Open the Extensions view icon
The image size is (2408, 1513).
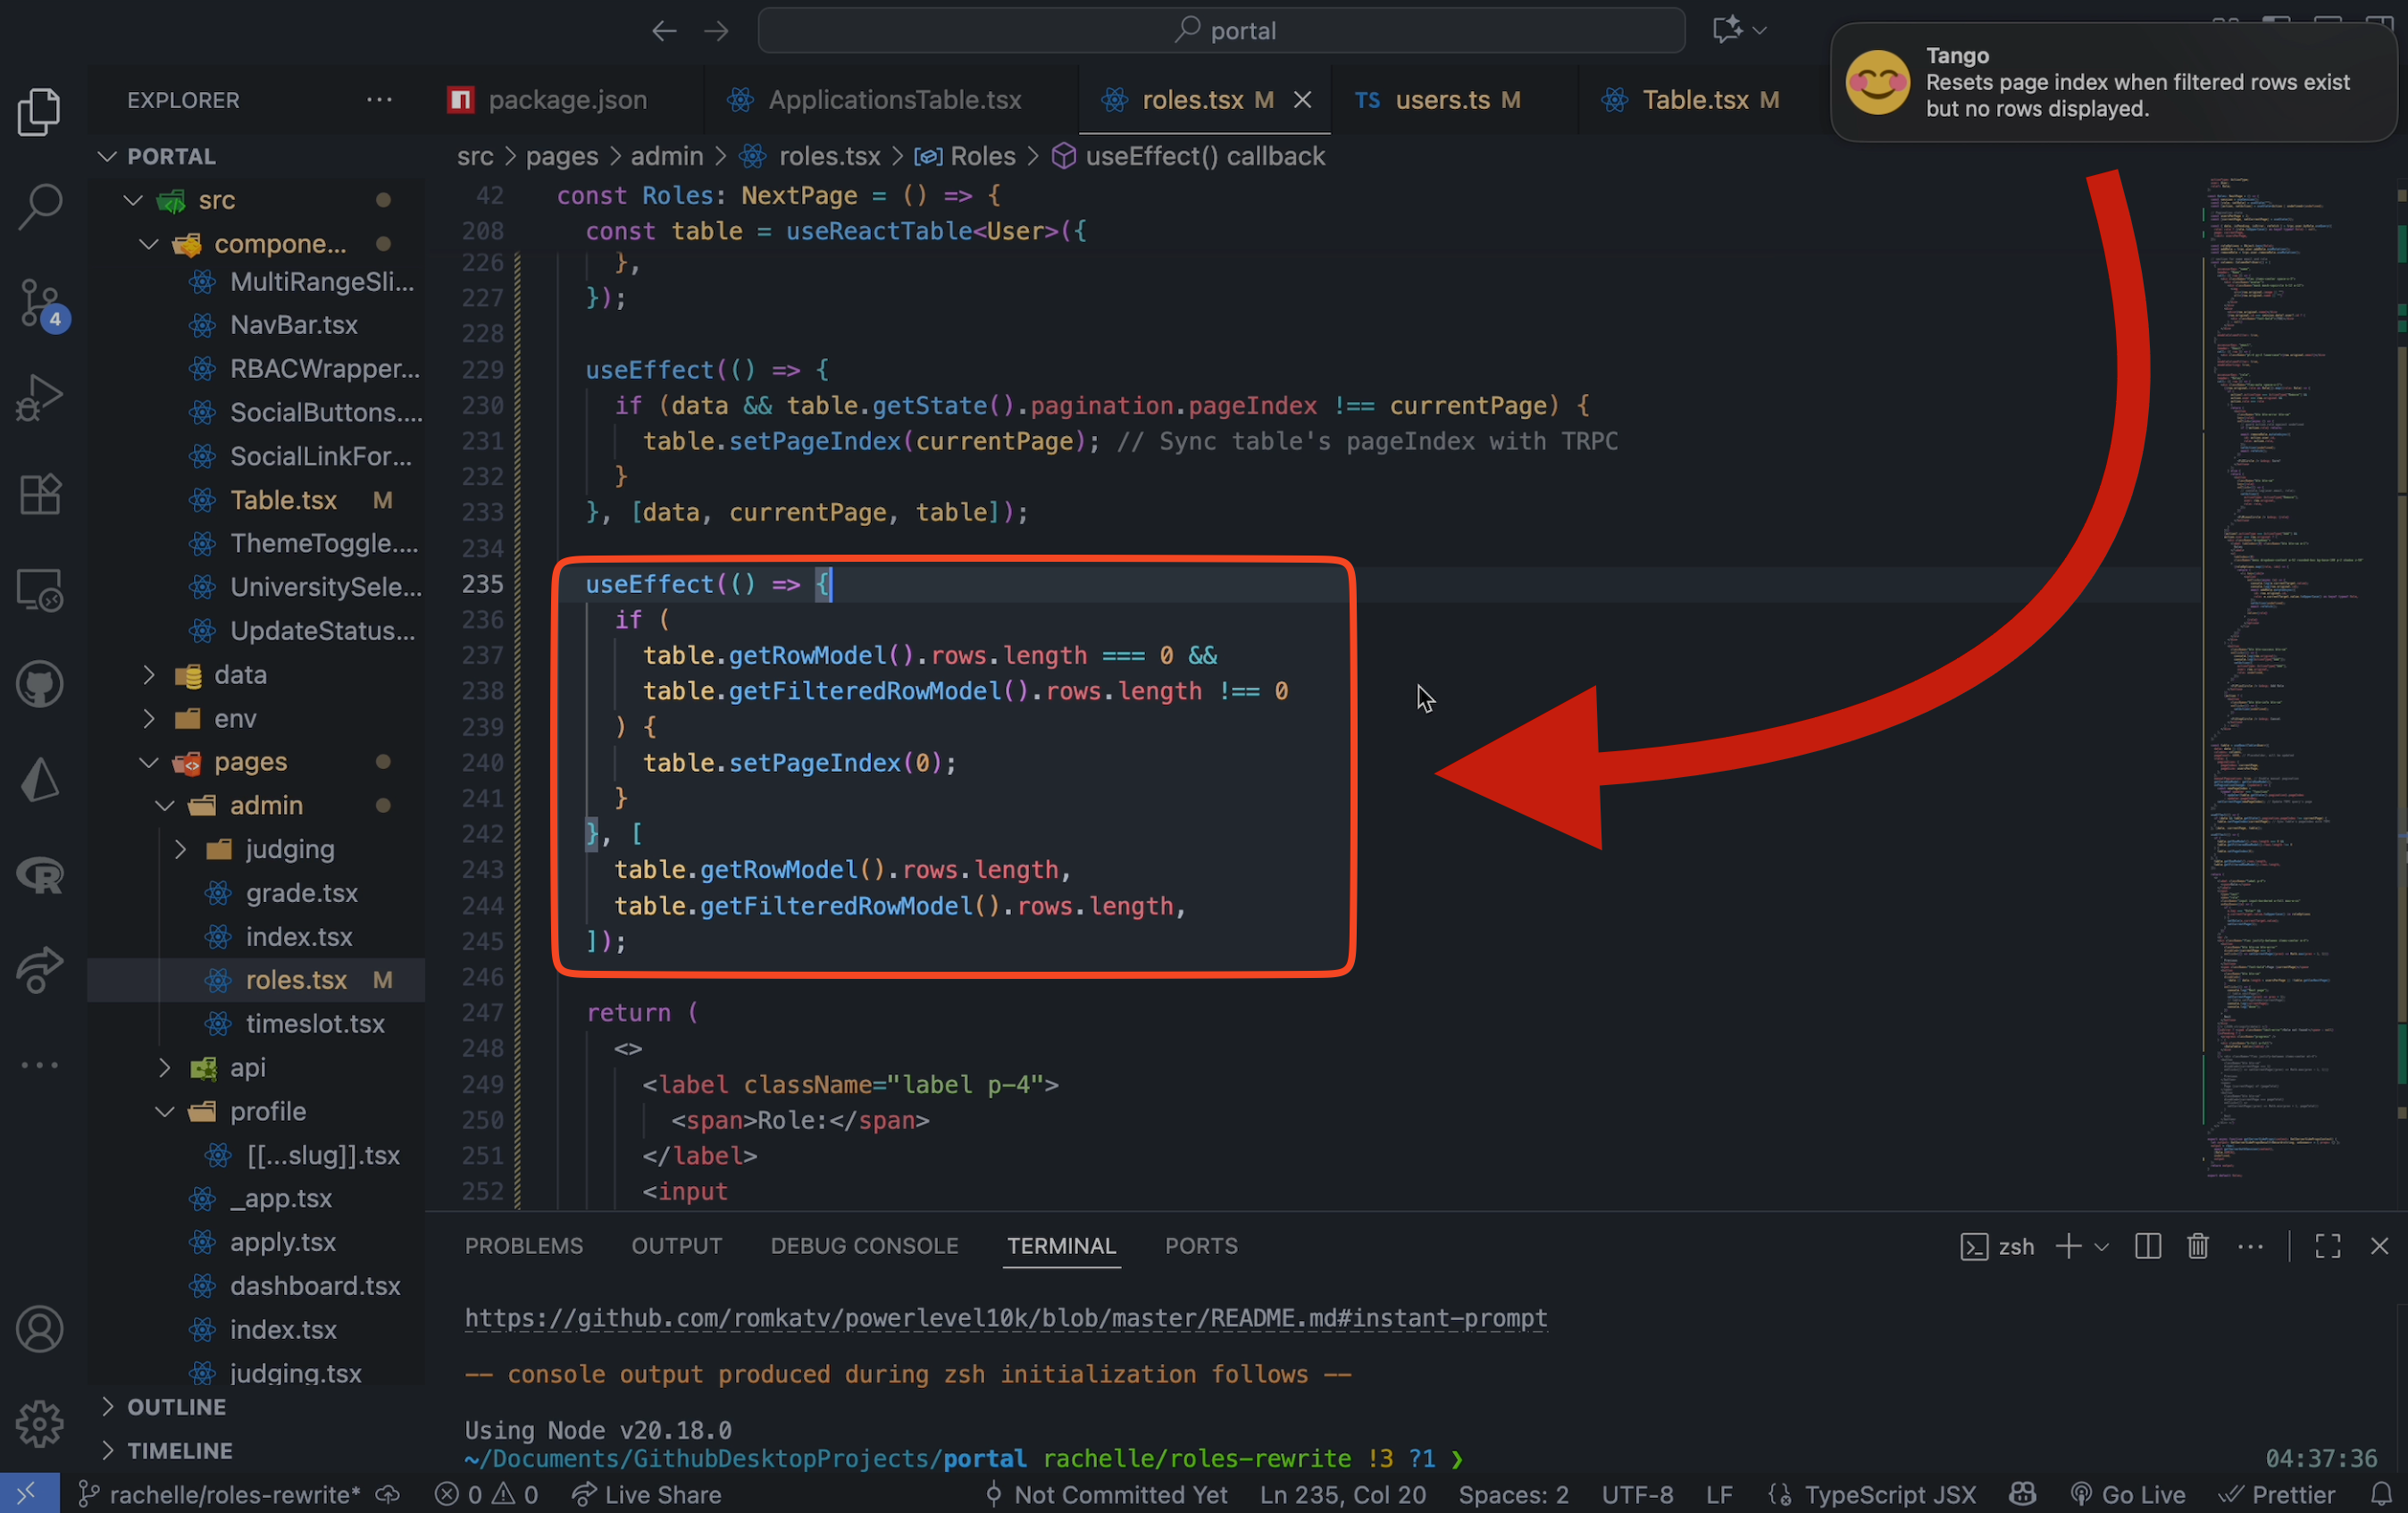click(x=40, y=494)
